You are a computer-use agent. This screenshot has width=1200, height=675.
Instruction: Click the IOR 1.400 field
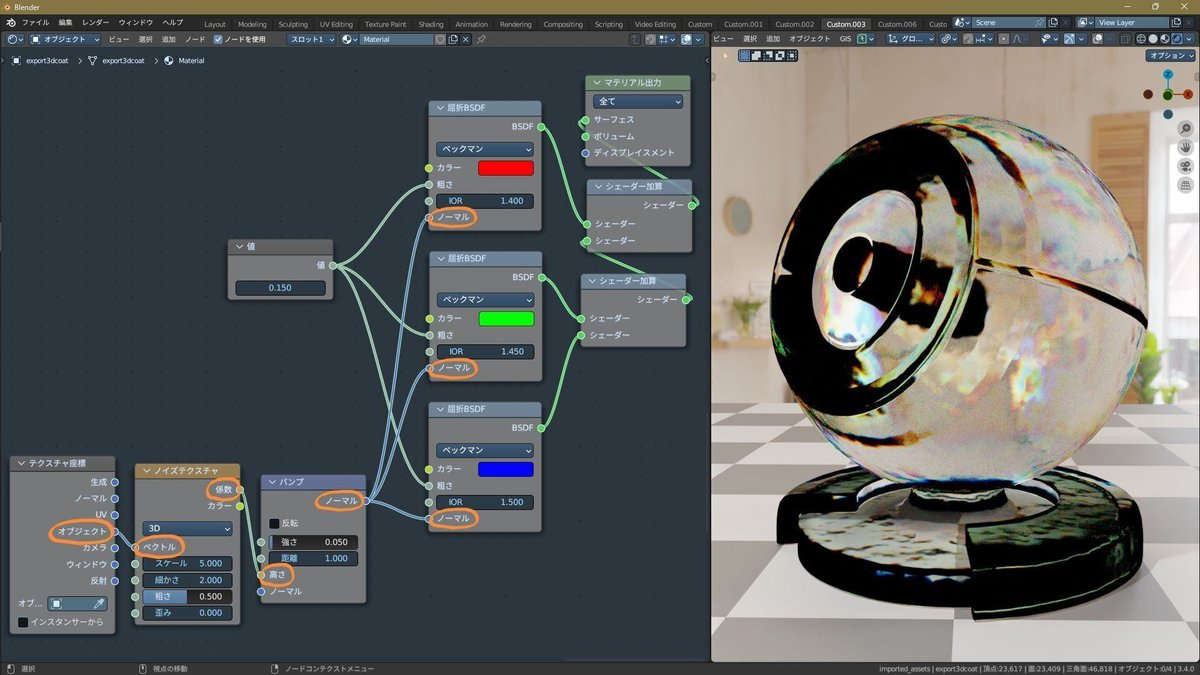pos(485,201)
